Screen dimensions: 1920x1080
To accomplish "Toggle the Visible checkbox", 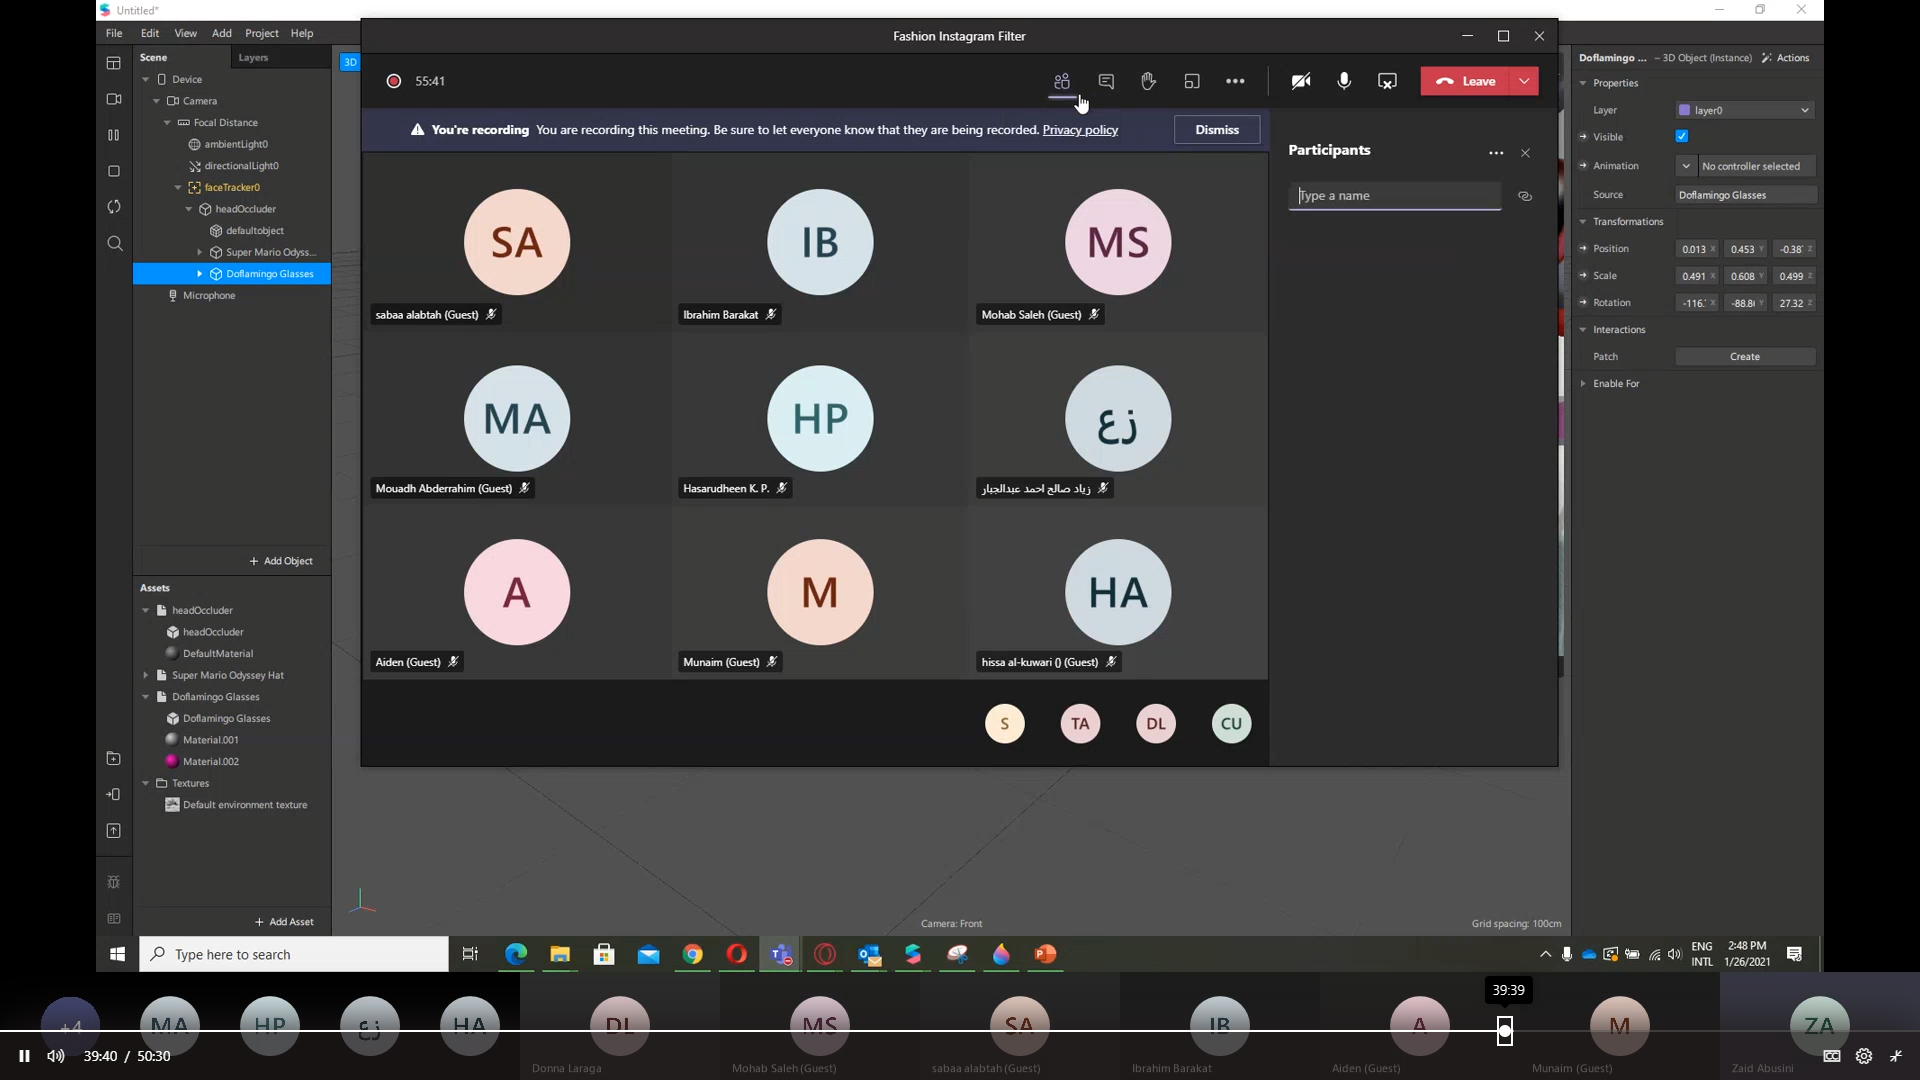I will tap(1682, 137).
